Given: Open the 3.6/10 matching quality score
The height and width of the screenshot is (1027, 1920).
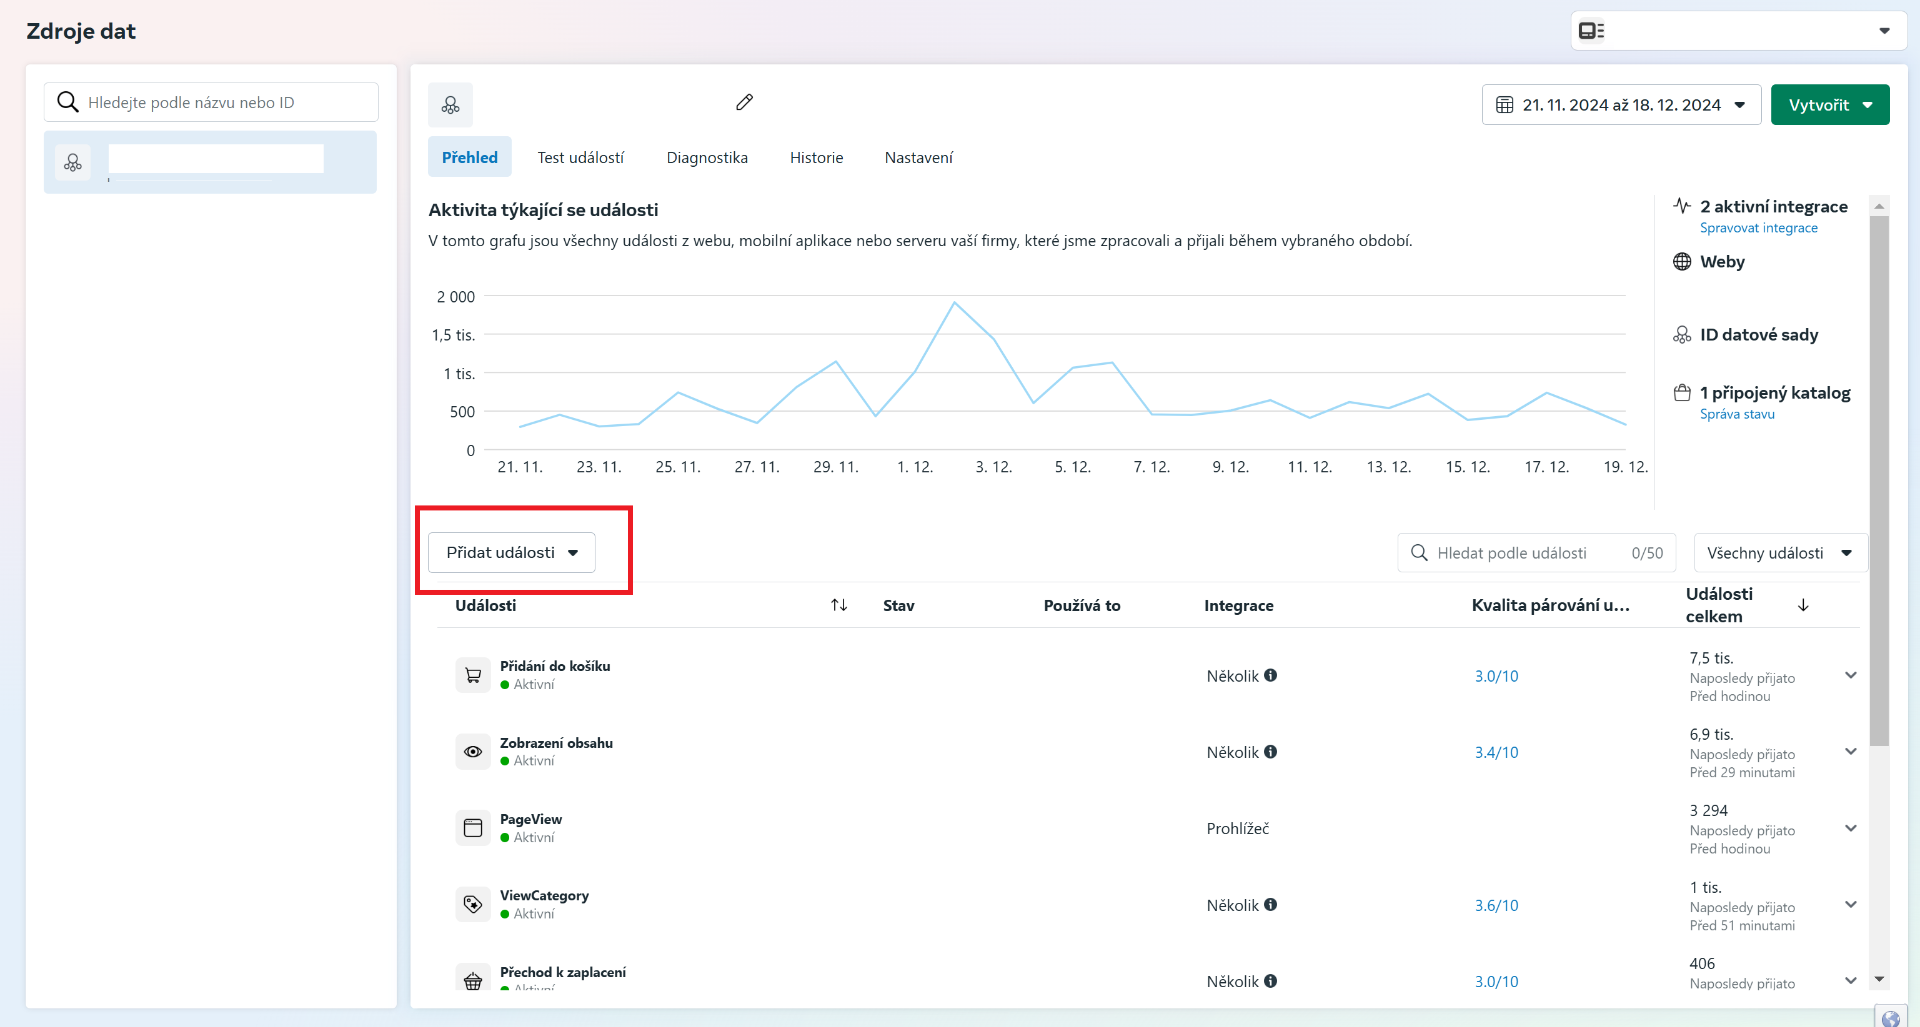Looking at the screenshot, I should tap(1496, 905).
